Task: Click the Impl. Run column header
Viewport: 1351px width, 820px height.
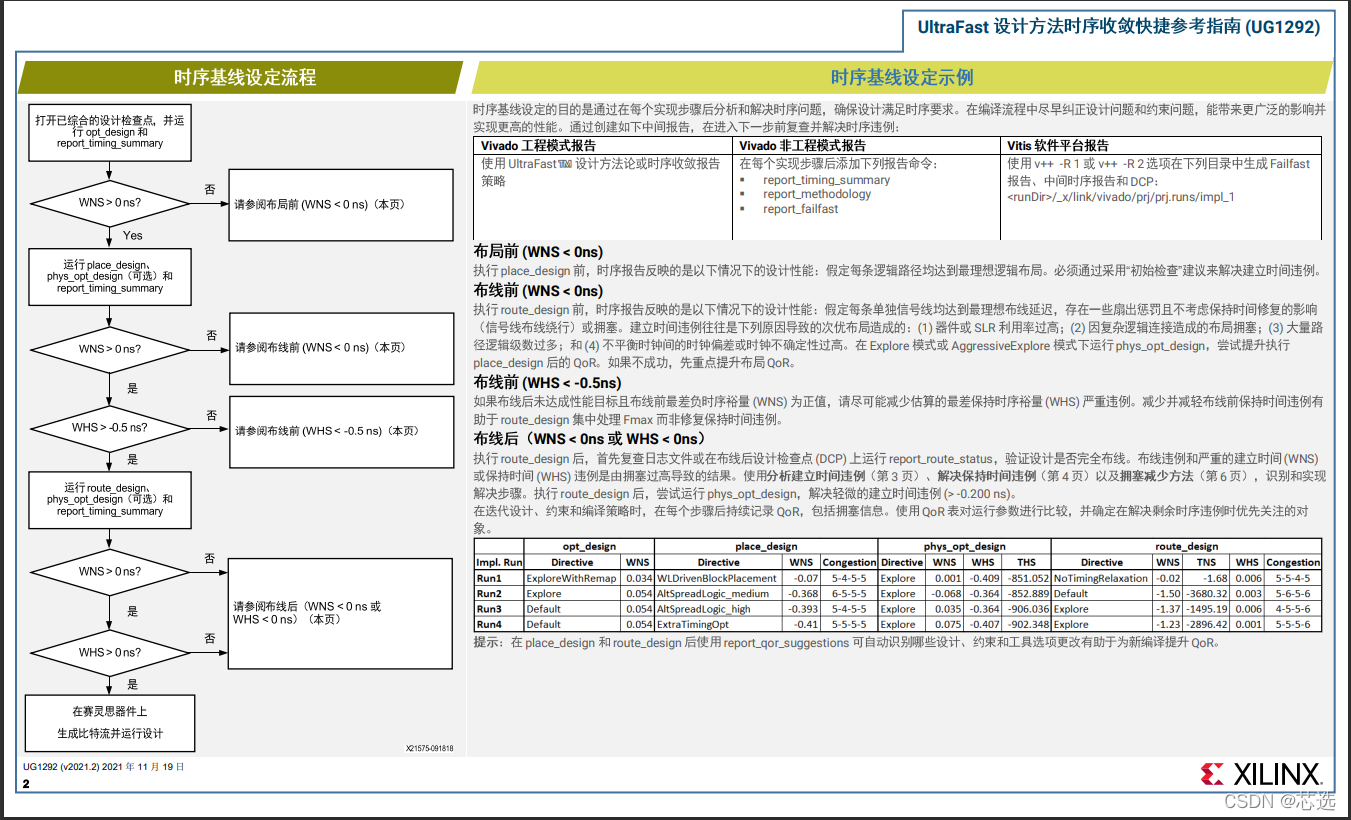Action: click(x=499, y=562)
